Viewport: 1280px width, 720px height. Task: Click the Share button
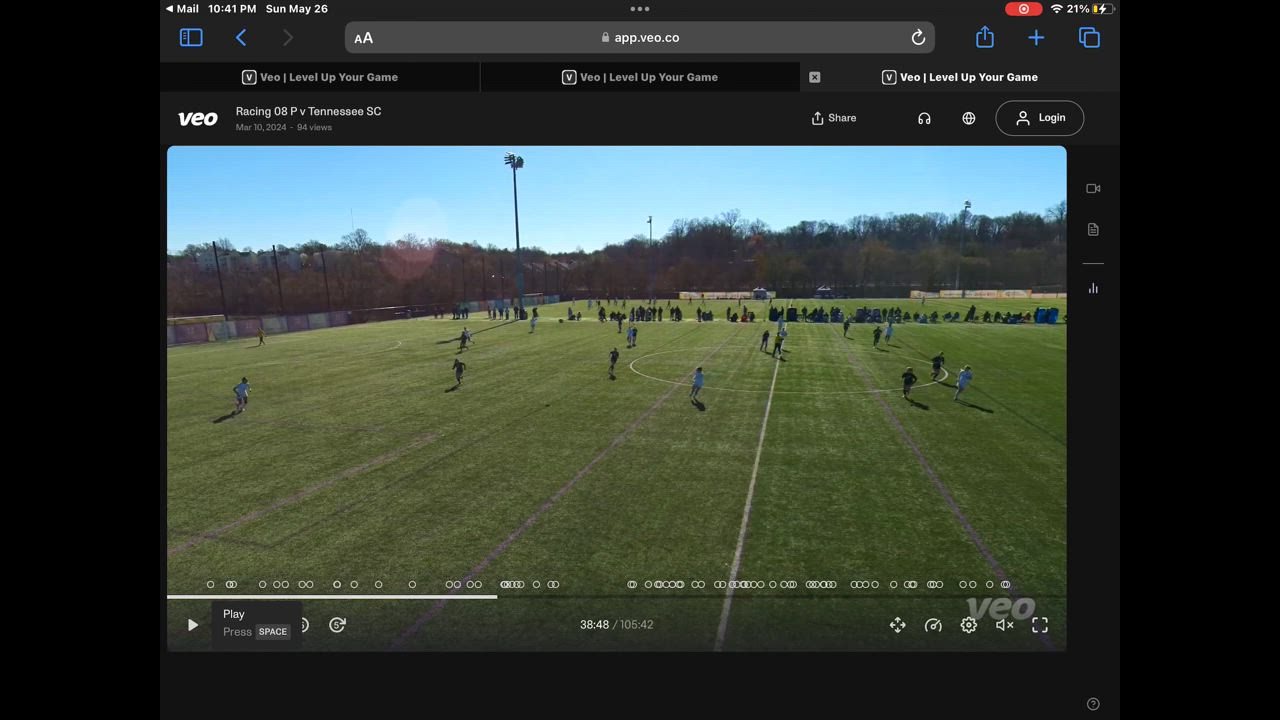833,118
